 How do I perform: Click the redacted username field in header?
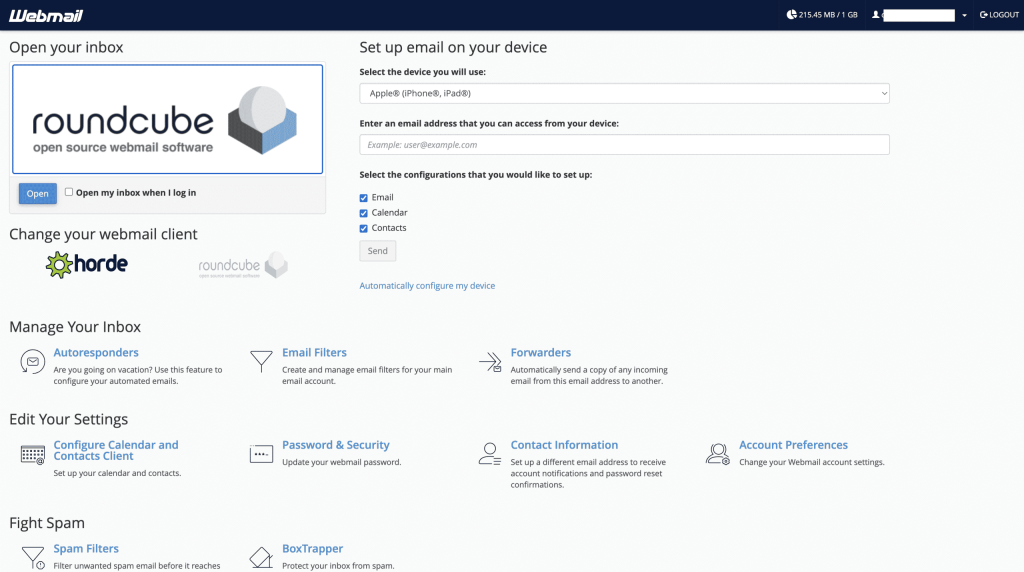coord(919,15)
